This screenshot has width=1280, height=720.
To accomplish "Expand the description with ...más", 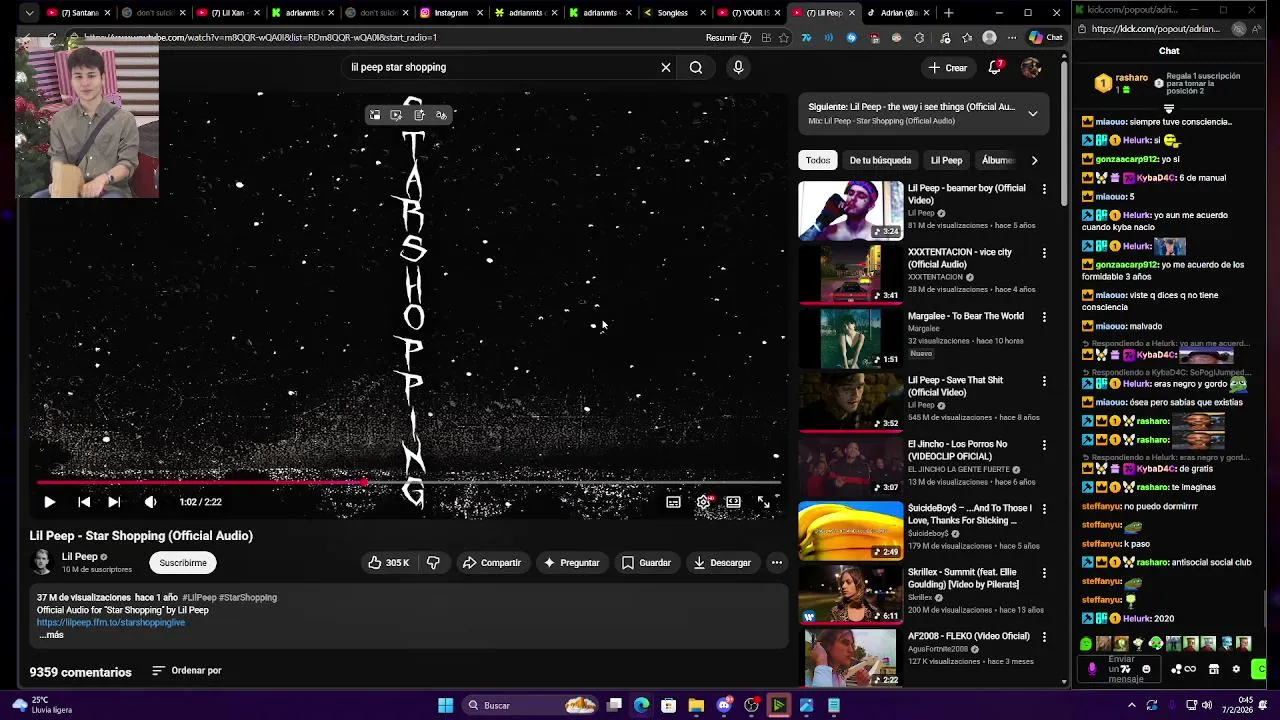I will (51, 635).
